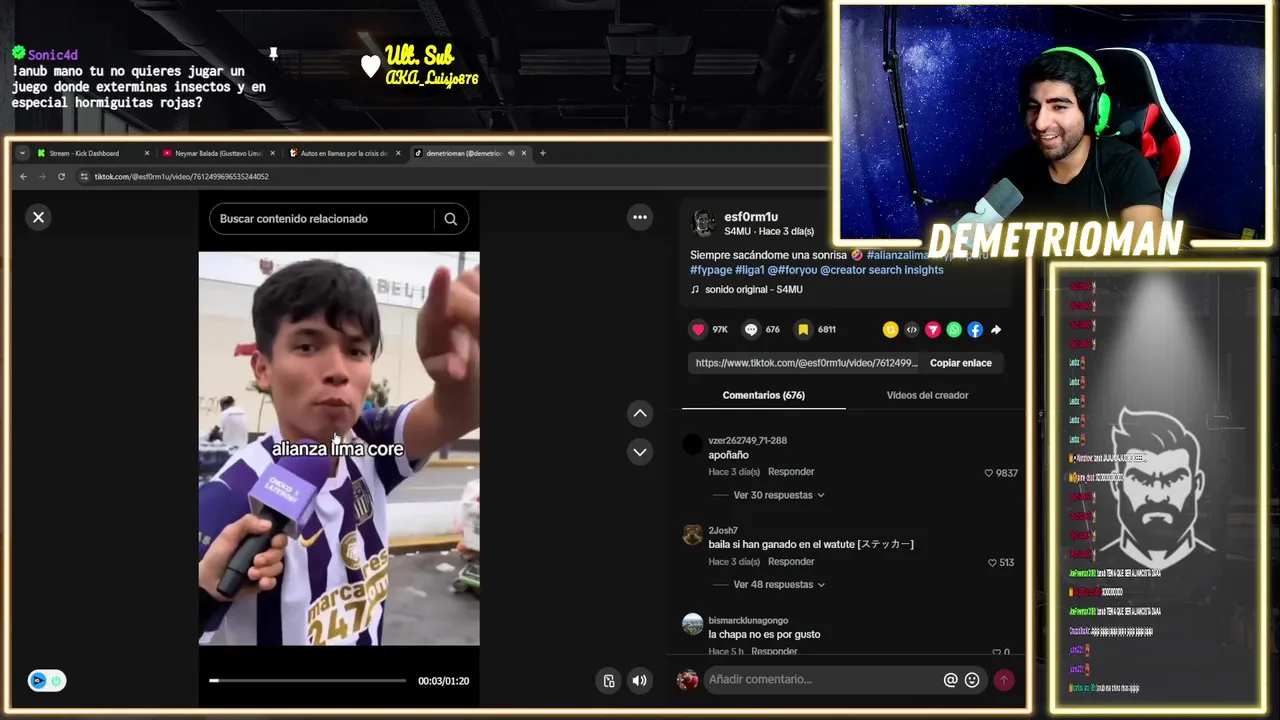1280x720 pixels.
Task: Share the video on Facebook
Action: pyautogui.click(x=975, y=329)
